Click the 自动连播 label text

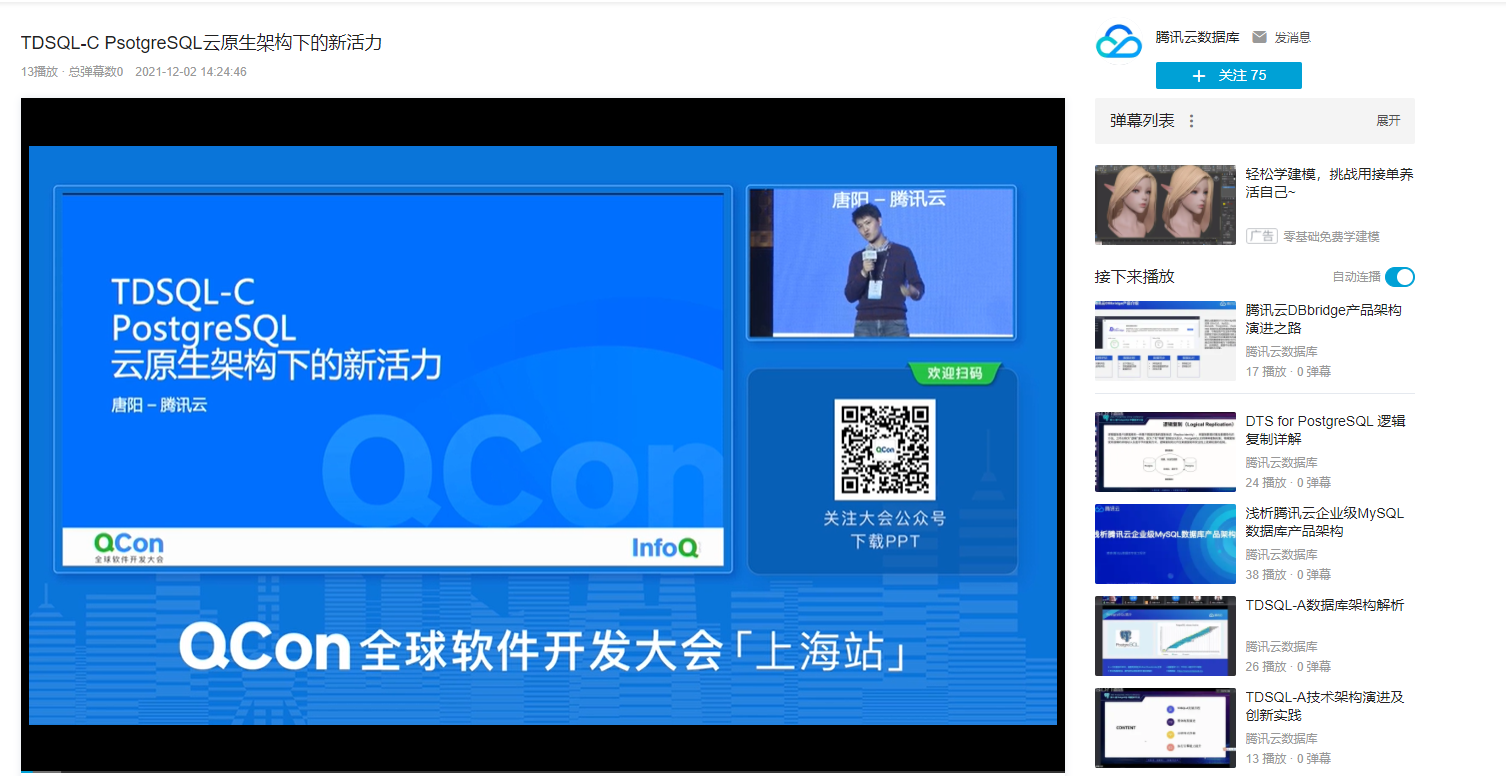pos(1356,277)
